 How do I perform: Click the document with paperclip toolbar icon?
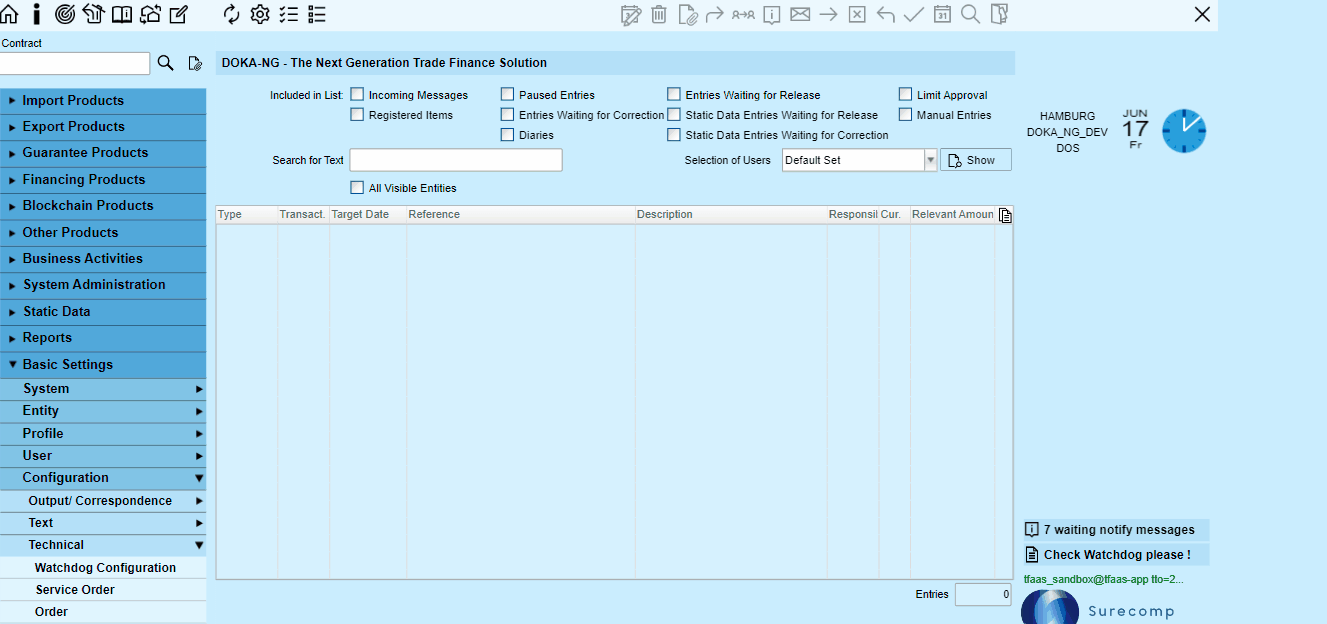coord(687,14)
